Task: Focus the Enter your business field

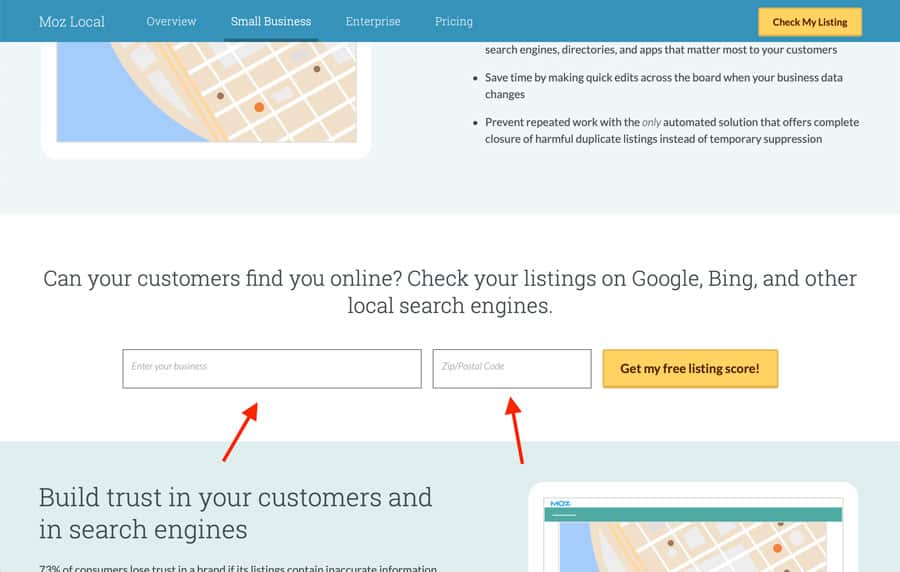Action: tap(272, 369)
